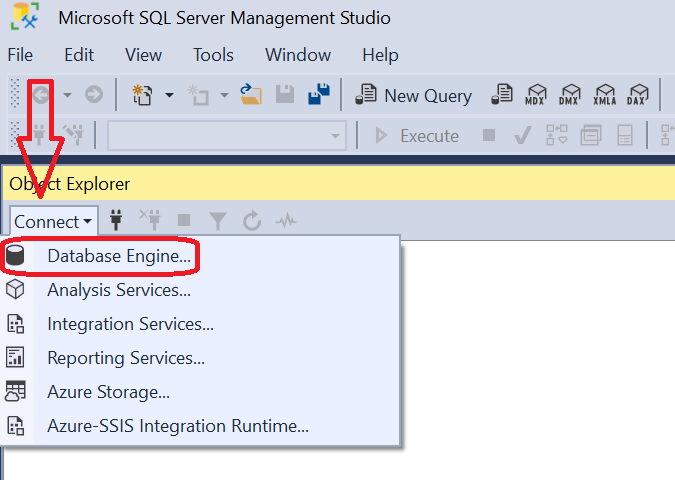Click the Navigate Forward arrow icon

(94, 94)
